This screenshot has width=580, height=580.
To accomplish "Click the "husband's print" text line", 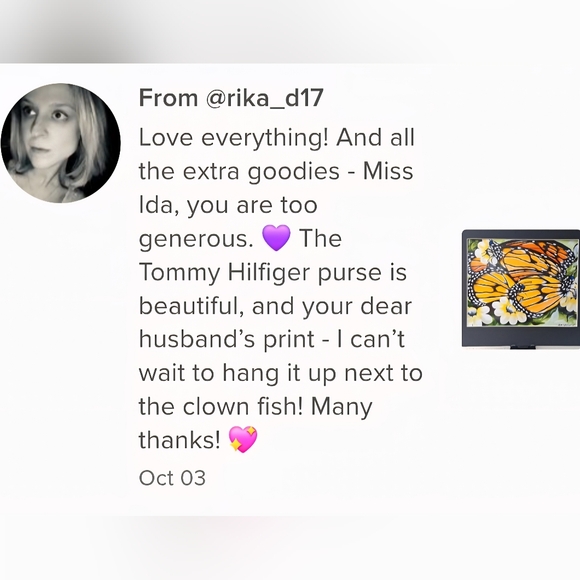I will (x=227, y=340).
